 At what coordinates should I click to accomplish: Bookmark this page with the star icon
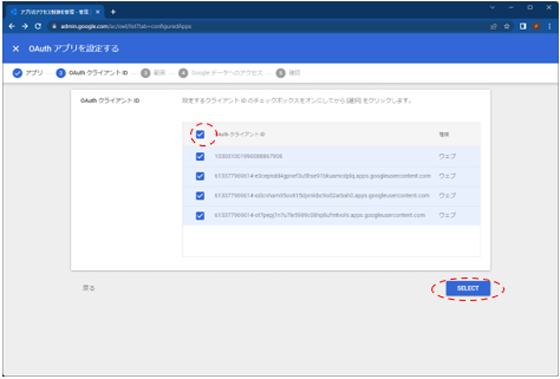pyautogui.click(x=507, y=26)
